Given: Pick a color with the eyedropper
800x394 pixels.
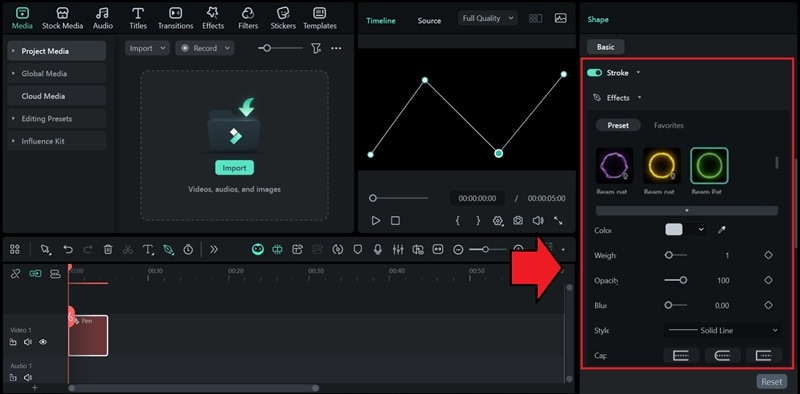Looking at the screenshot, I should 721,230.
